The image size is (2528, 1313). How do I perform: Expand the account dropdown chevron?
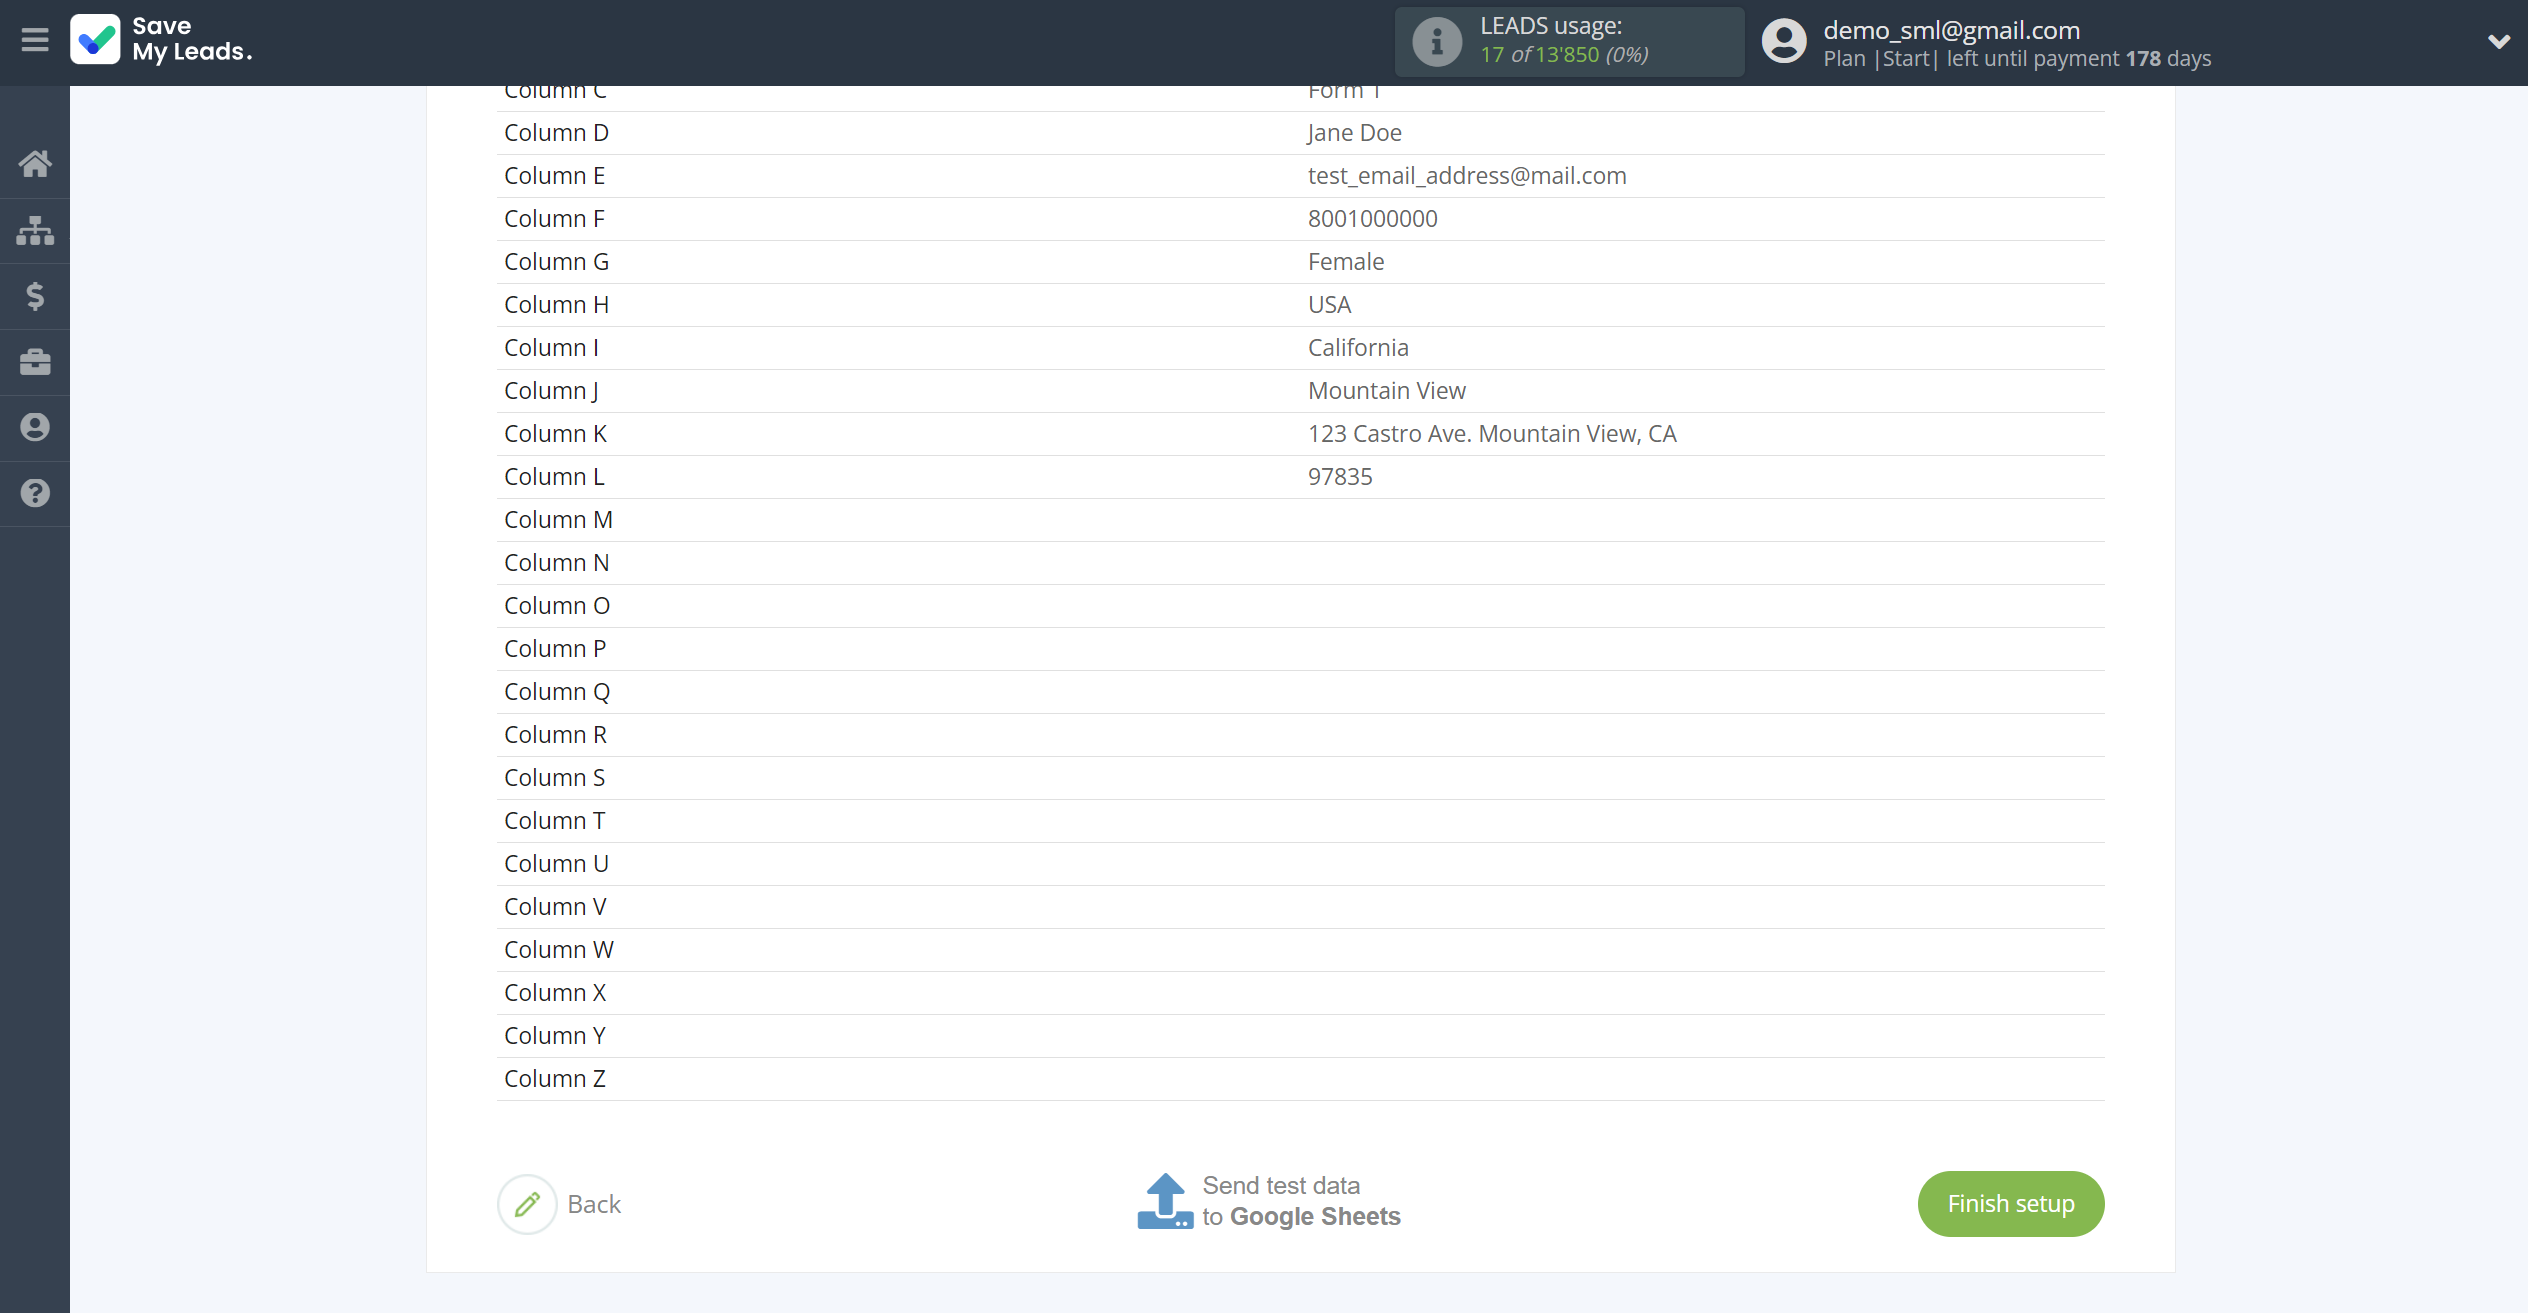point(2499,42)
